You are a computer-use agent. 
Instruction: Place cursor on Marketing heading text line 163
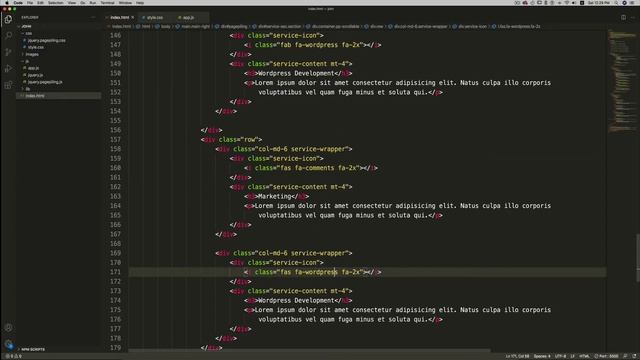275,196
